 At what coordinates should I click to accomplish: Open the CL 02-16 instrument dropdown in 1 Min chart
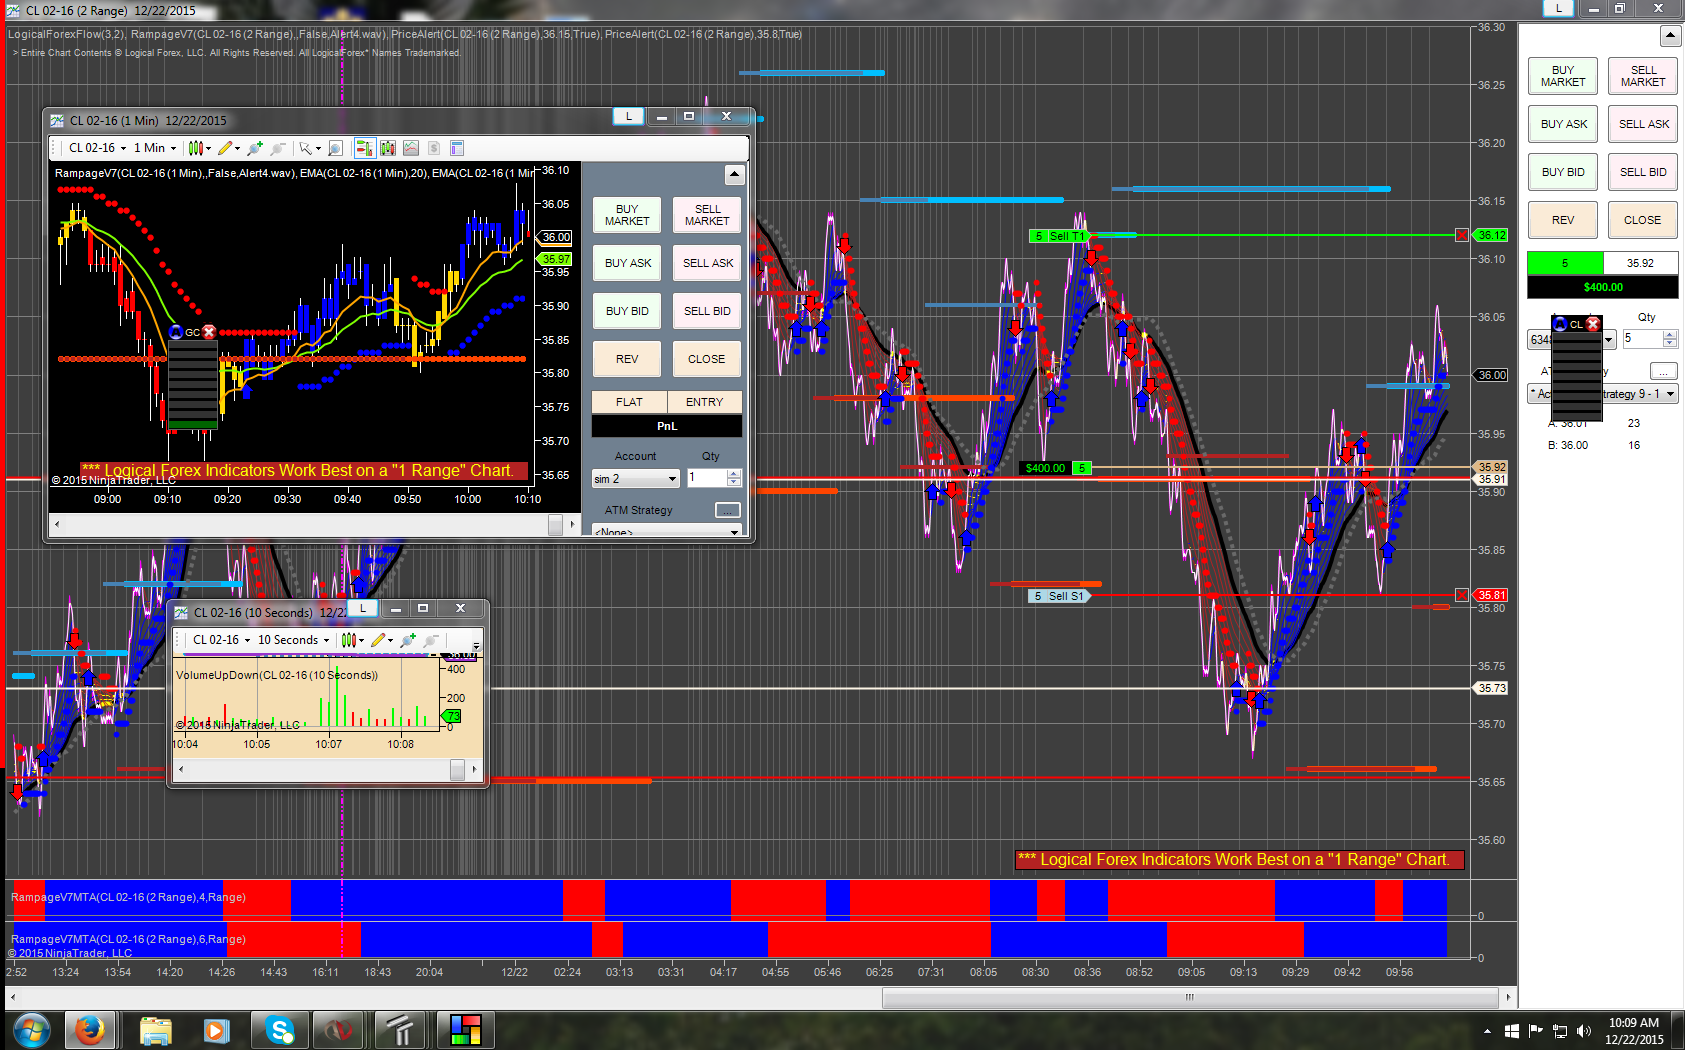(x=97, y=148)
